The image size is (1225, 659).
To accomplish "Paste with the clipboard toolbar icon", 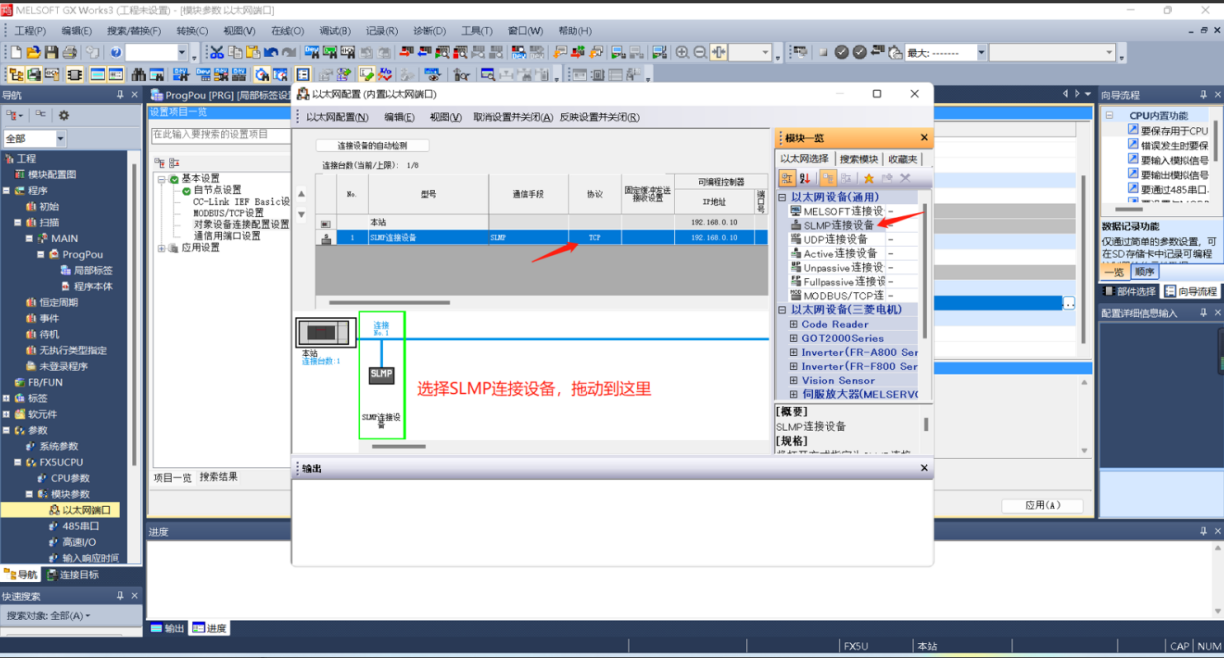I will [253, 52].
